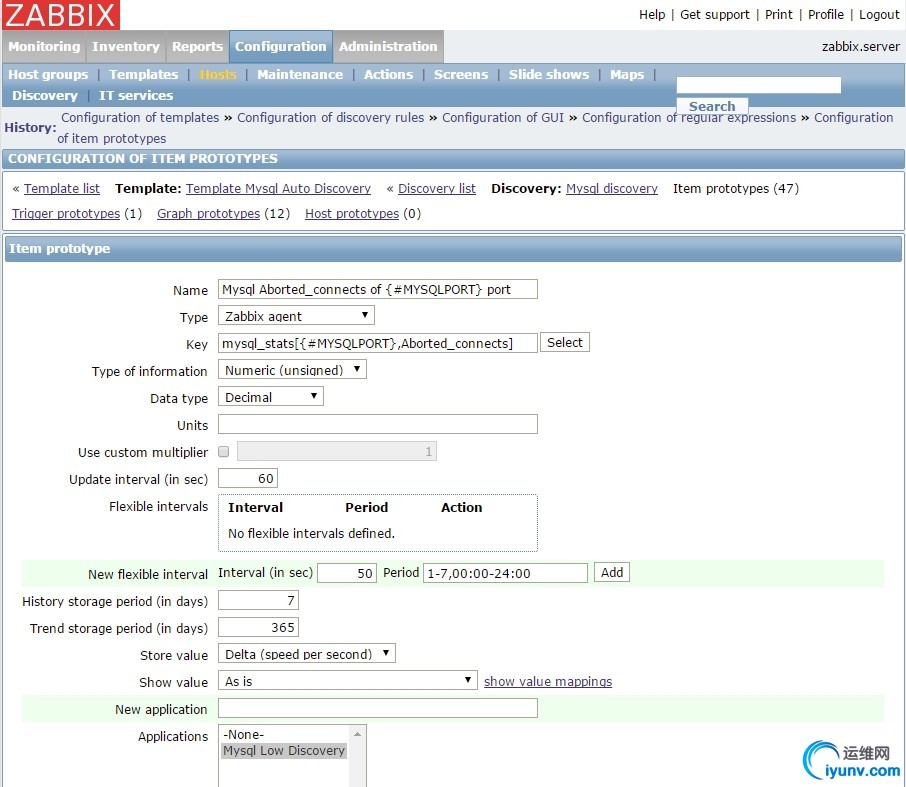Go to the Reports tab
The image size is (906, 787).
[197, 46]
